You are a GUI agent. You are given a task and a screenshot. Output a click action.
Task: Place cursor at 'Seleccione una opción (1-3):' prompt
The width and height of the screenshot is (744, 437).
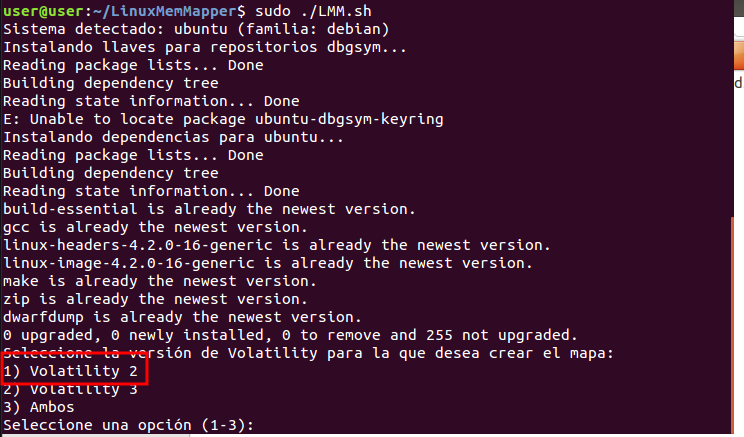(x=128, y=425)
